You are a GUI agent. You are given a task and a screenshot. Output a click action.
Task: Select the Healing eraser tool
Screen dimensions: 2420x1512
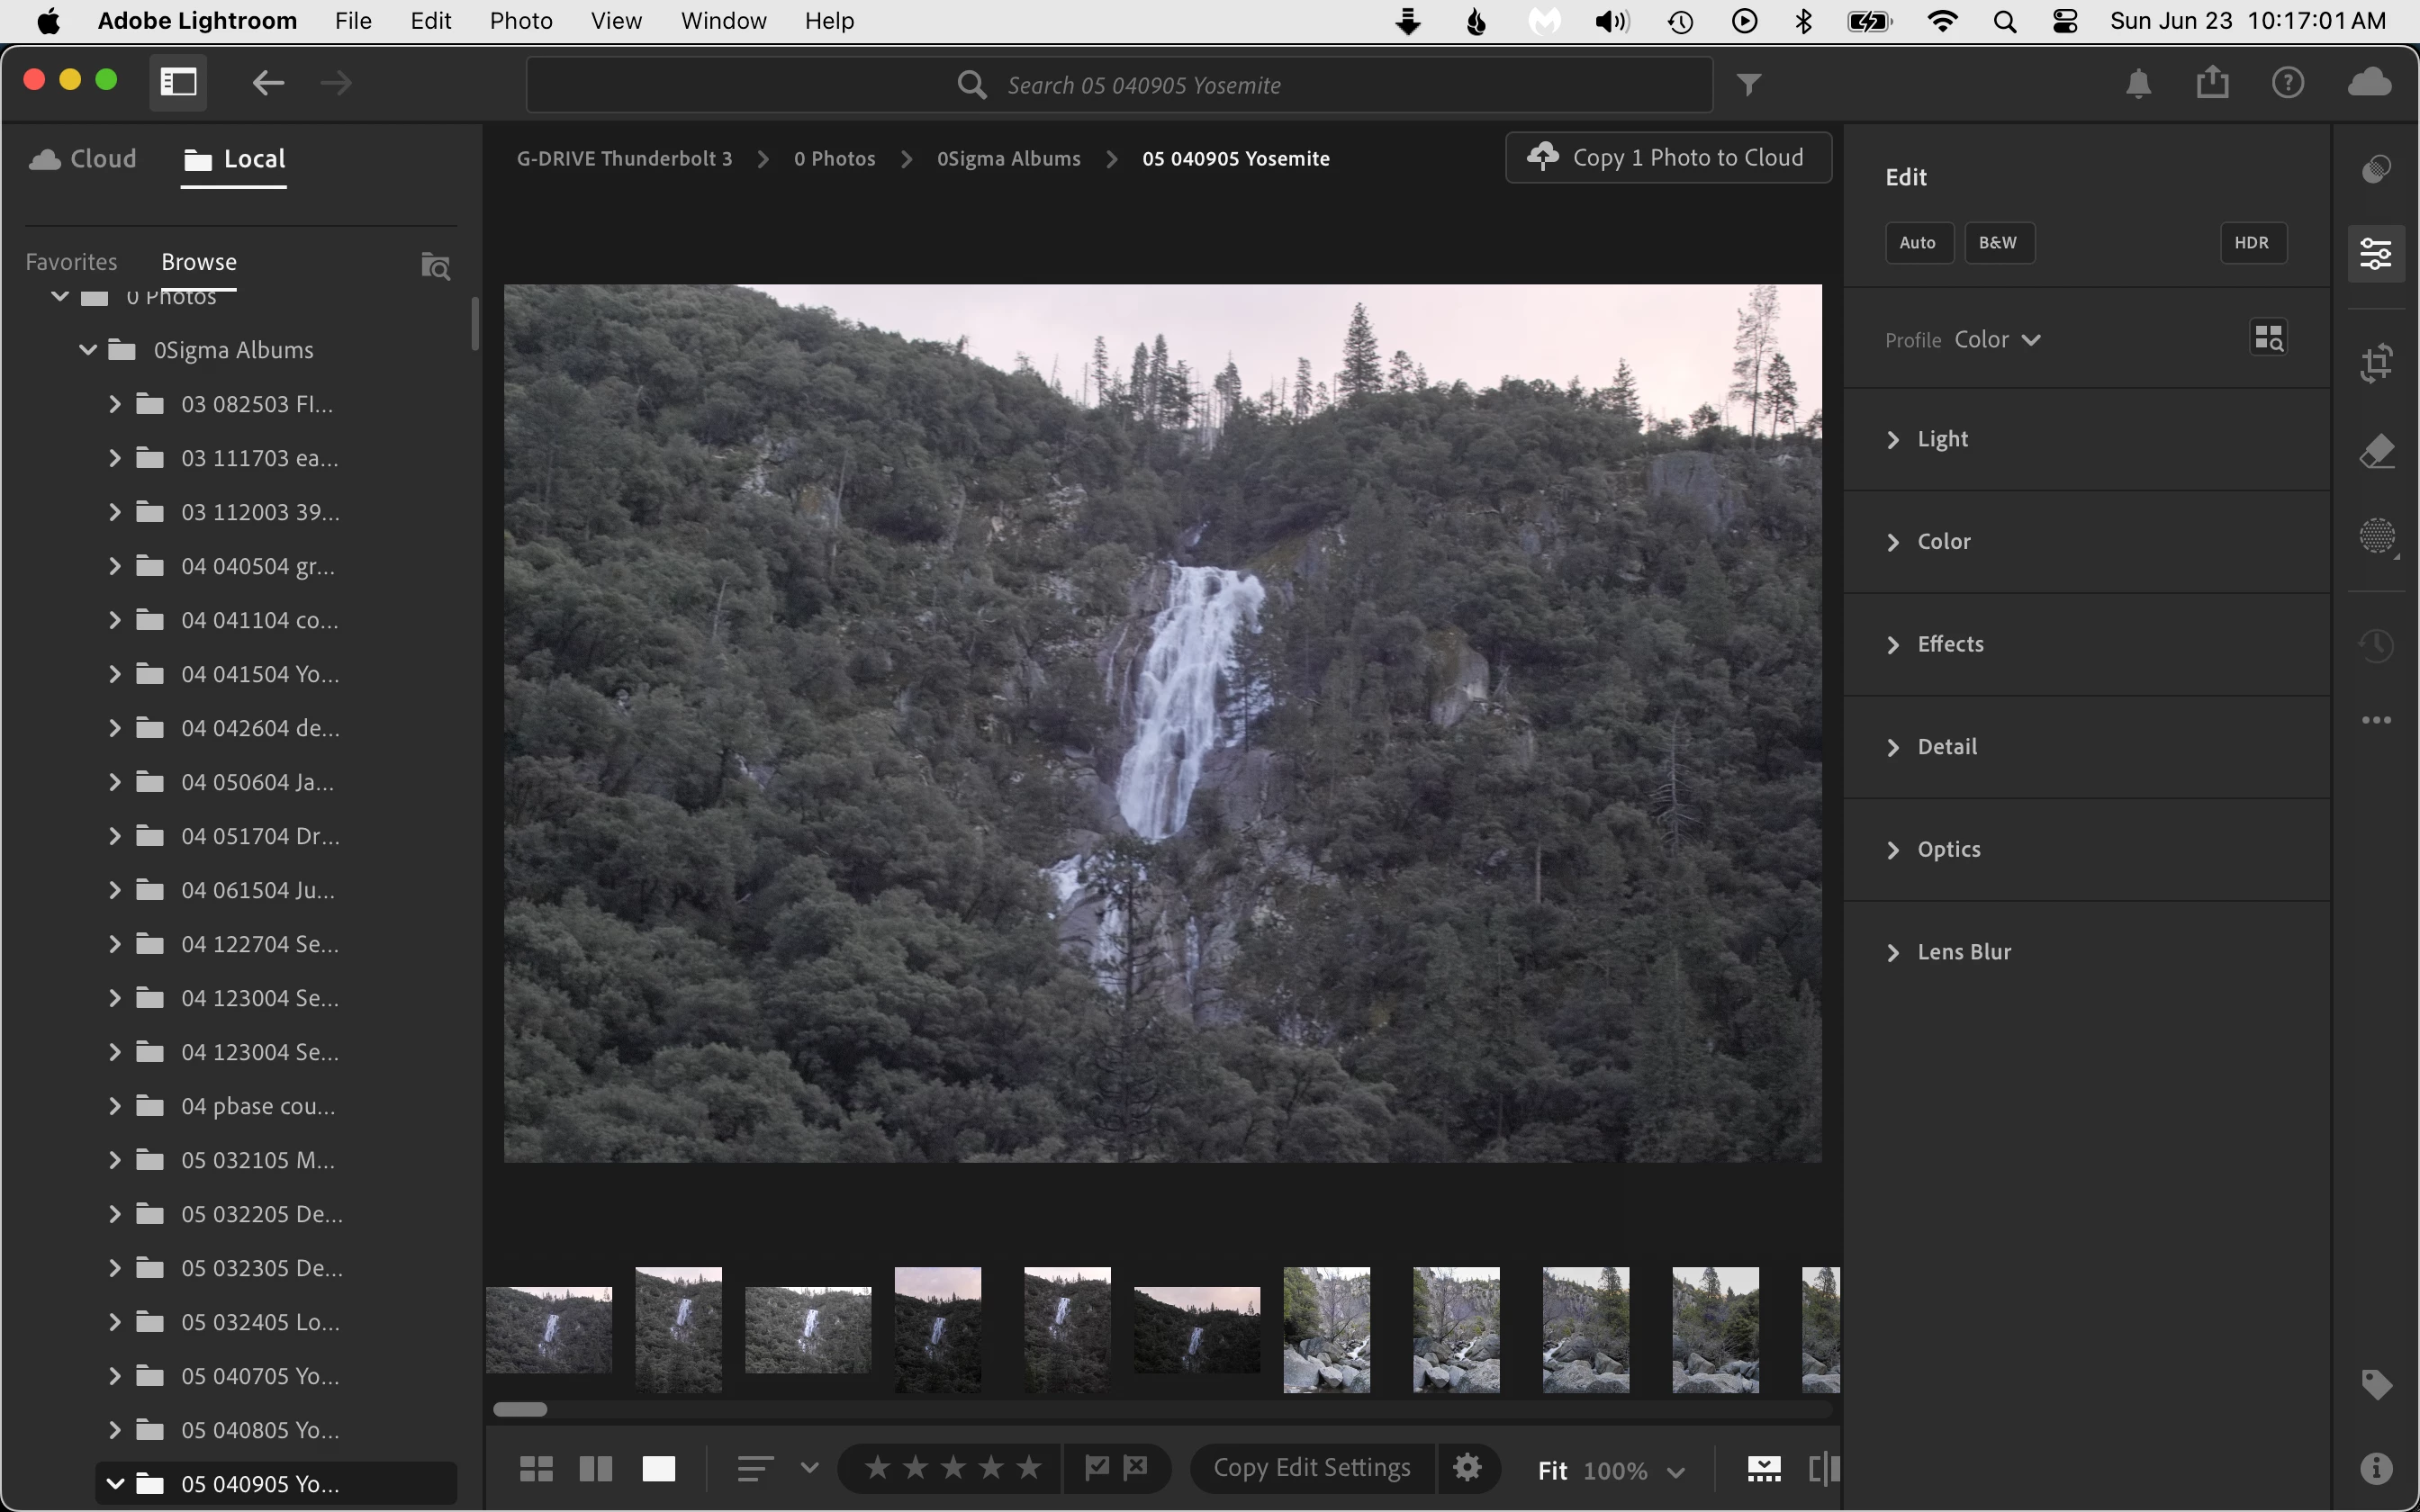pyautogui.click(x=2376, y=452)
